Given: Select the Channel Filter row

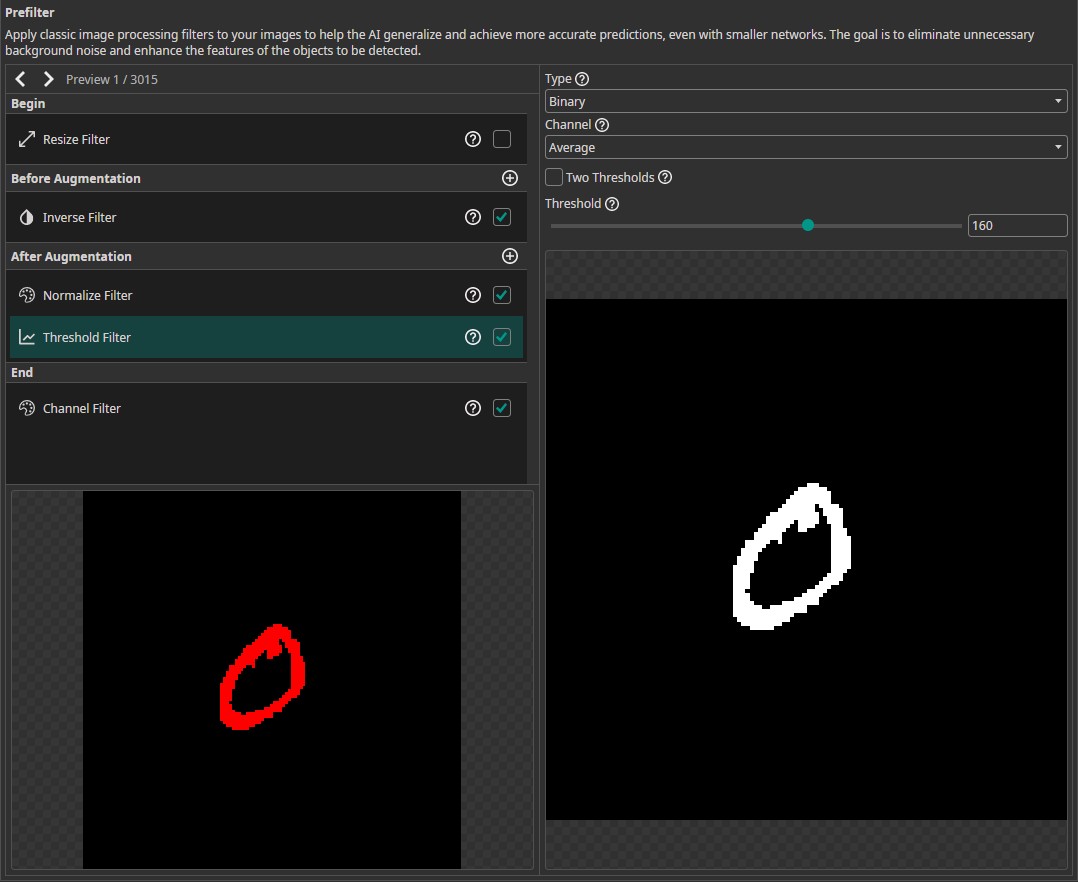Looking at the screenshot, I should coord(266,408).
